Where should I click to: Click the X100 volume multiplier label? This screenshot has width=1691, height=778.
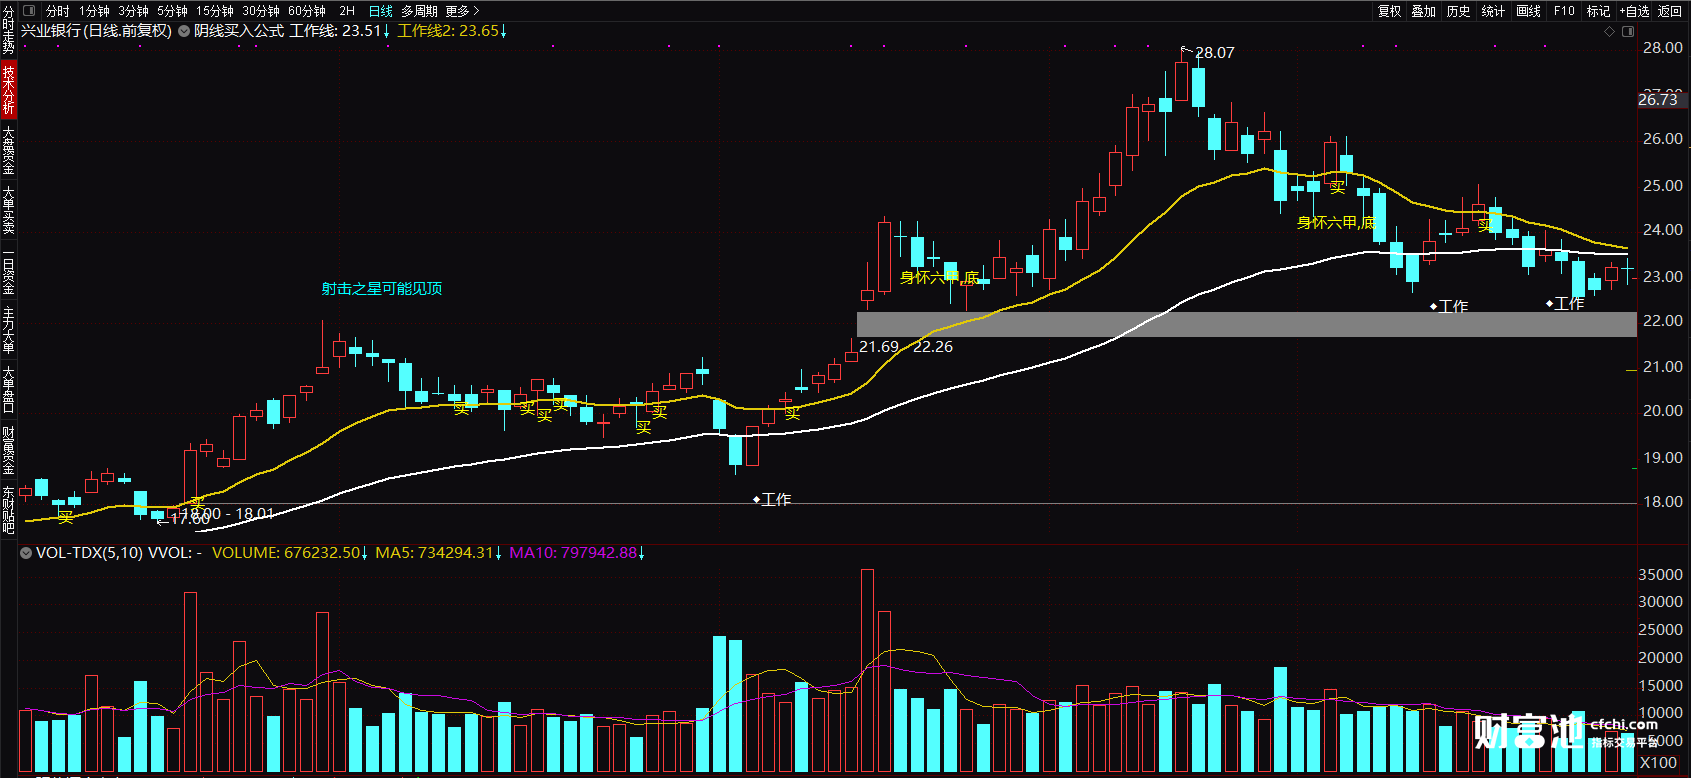[x=1659, y=763]
